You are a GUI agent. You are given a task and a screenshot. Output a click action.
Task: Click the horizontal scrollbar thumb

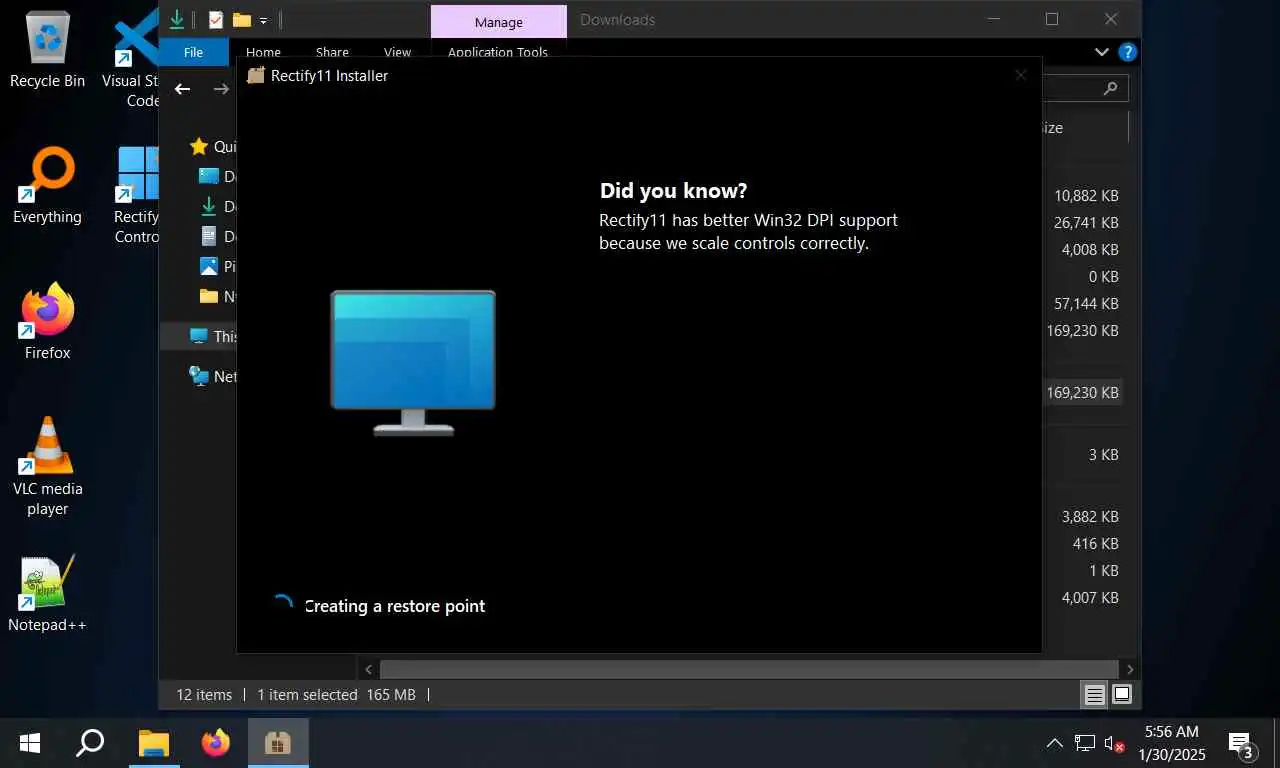pos(749,669)
